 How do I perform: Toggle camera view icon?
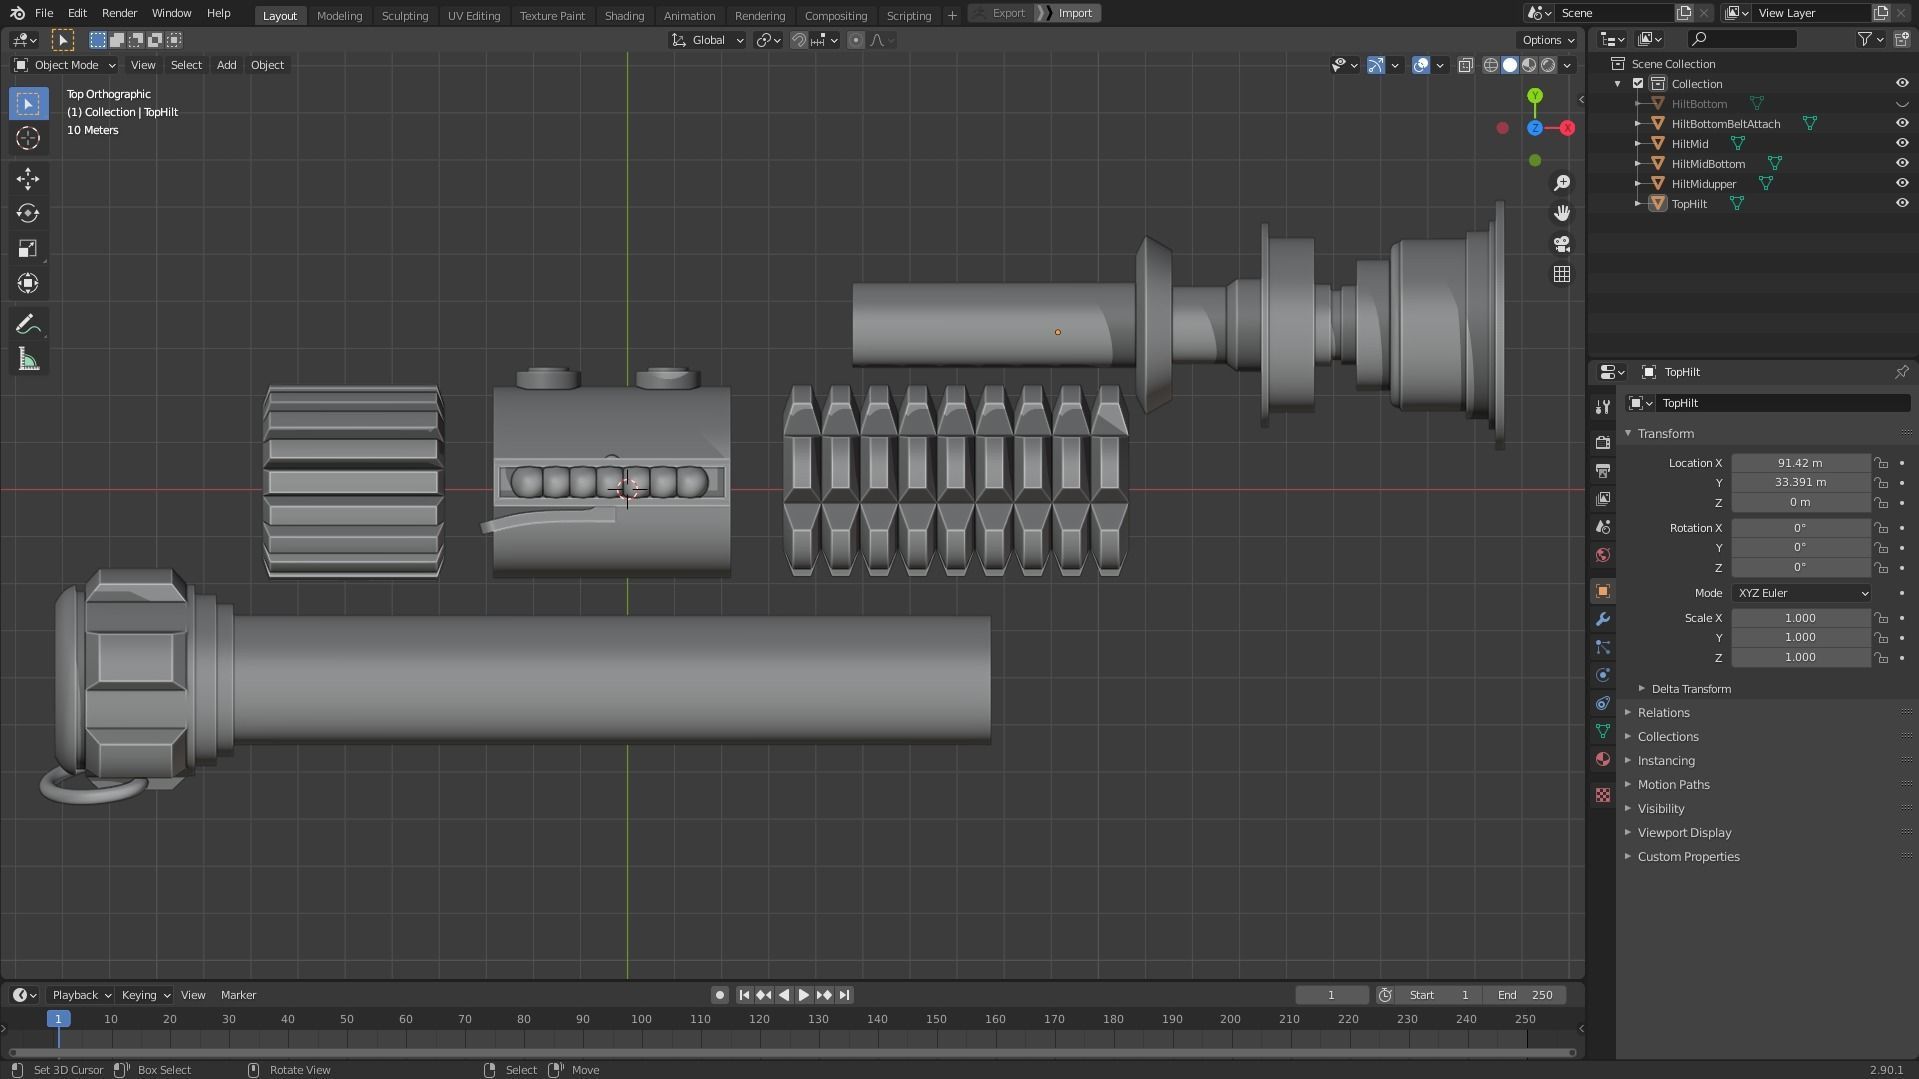[x=1562, y=244]
